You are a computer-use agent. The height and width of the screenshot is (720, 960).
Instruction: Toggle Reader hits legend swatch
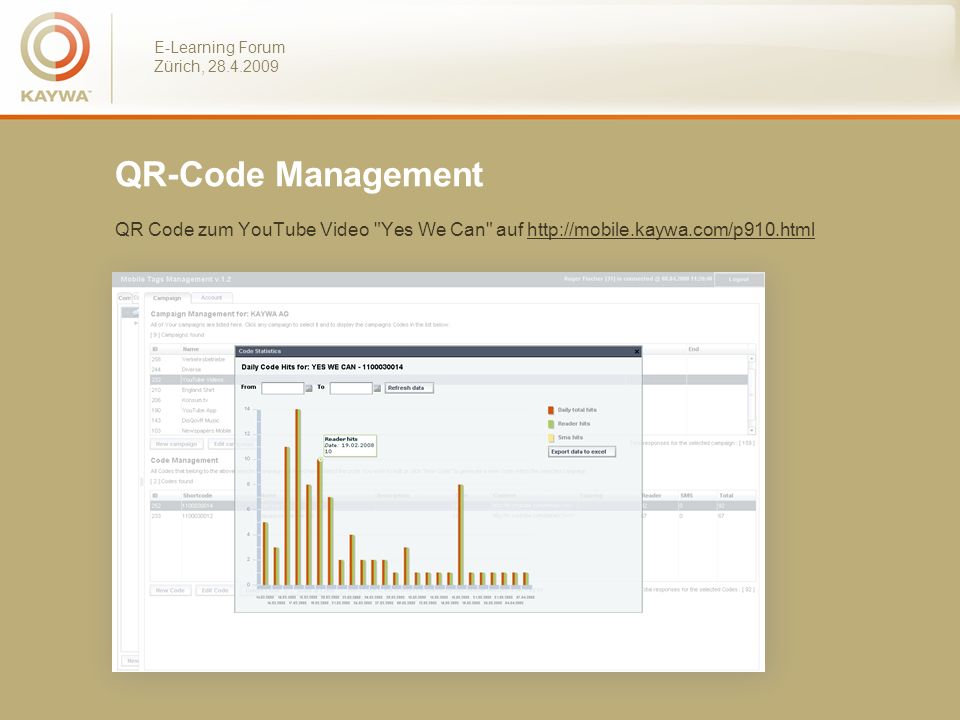pyautogui.click(x=551, y=424)
